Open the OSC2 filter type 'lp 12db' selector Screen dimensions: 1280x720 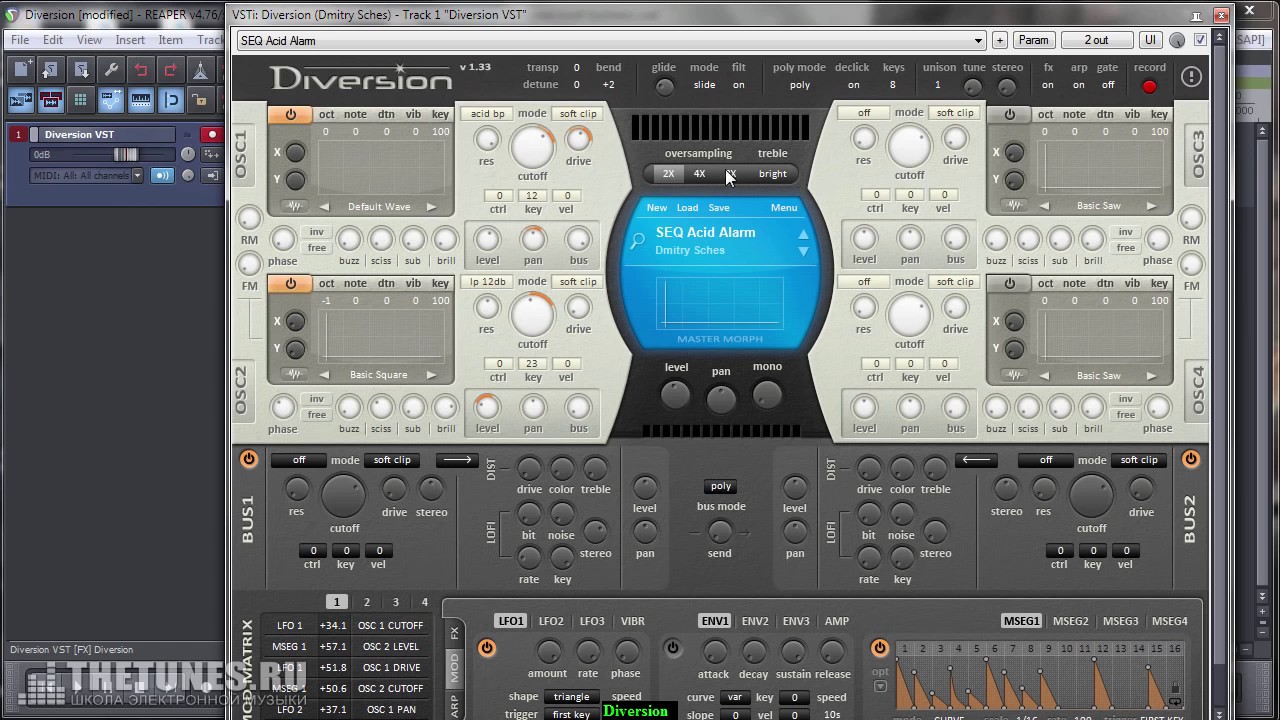click(x=488, y=282)
